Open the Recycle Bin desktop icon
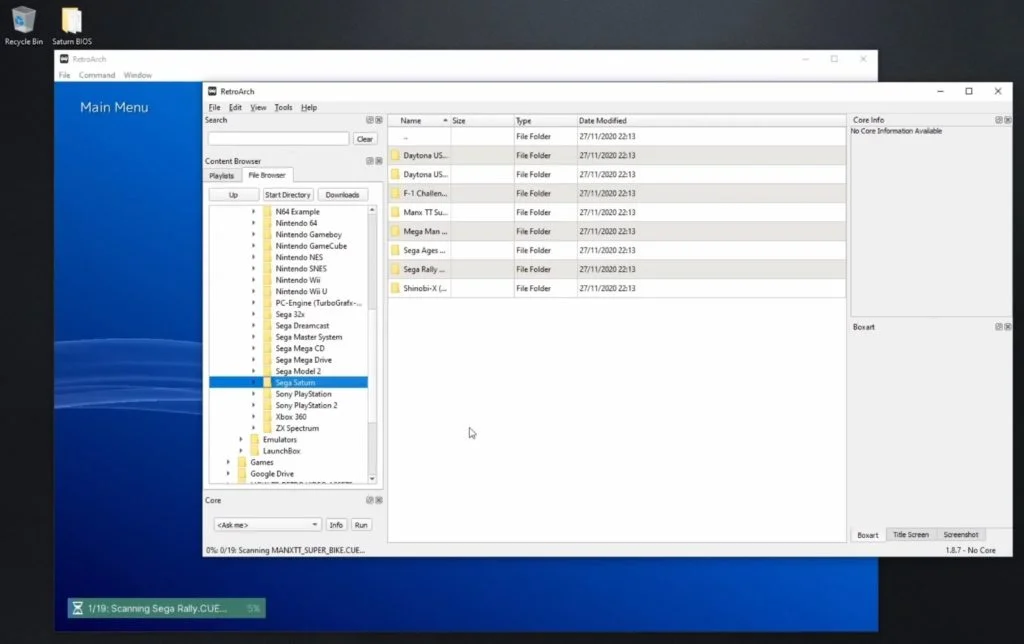 pyautogui.click(x=24, y=25)
